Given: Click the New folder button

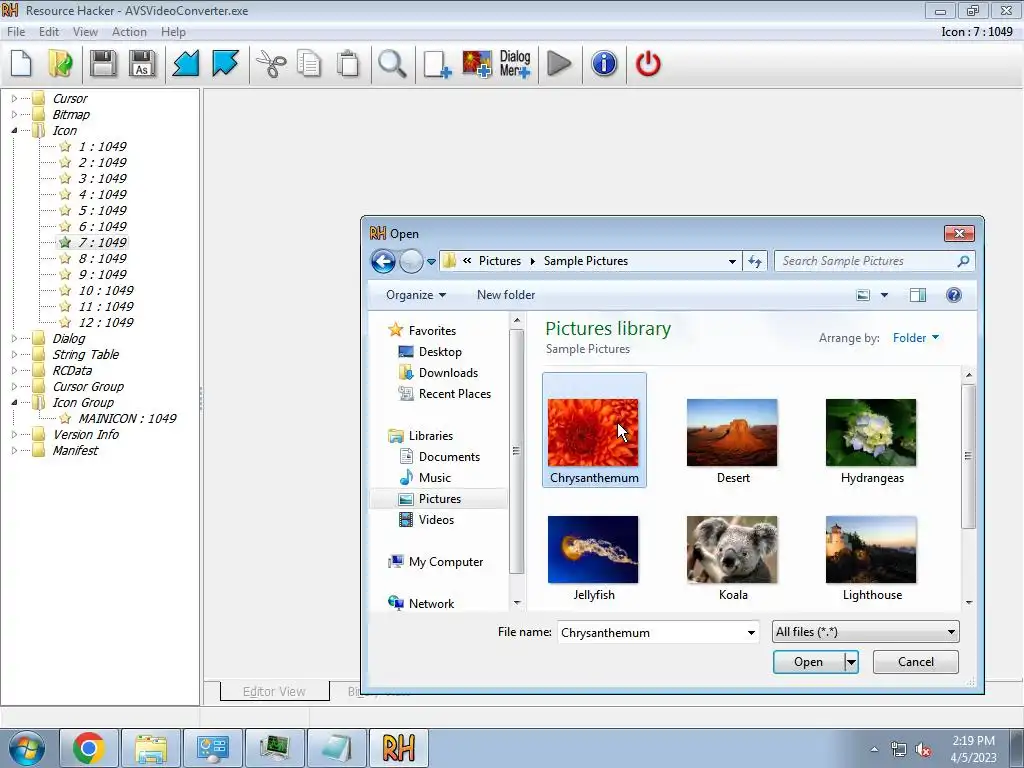Looking at the screenshot, I should coord(505,295).
